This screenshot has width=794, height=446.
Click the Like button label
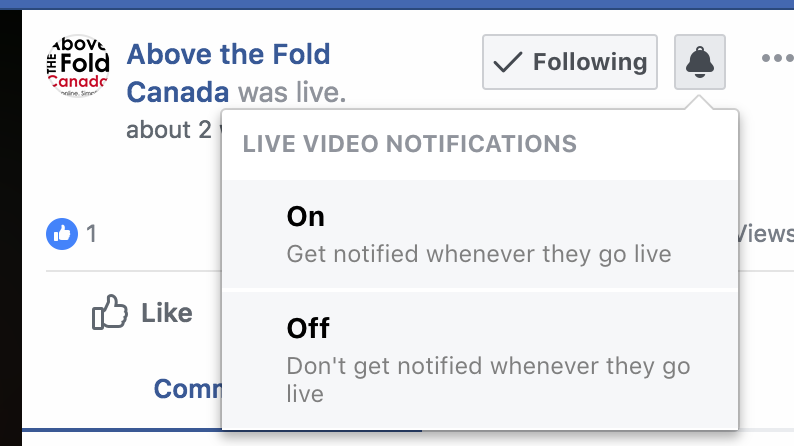pyautogui.click(x=166, y=313)
